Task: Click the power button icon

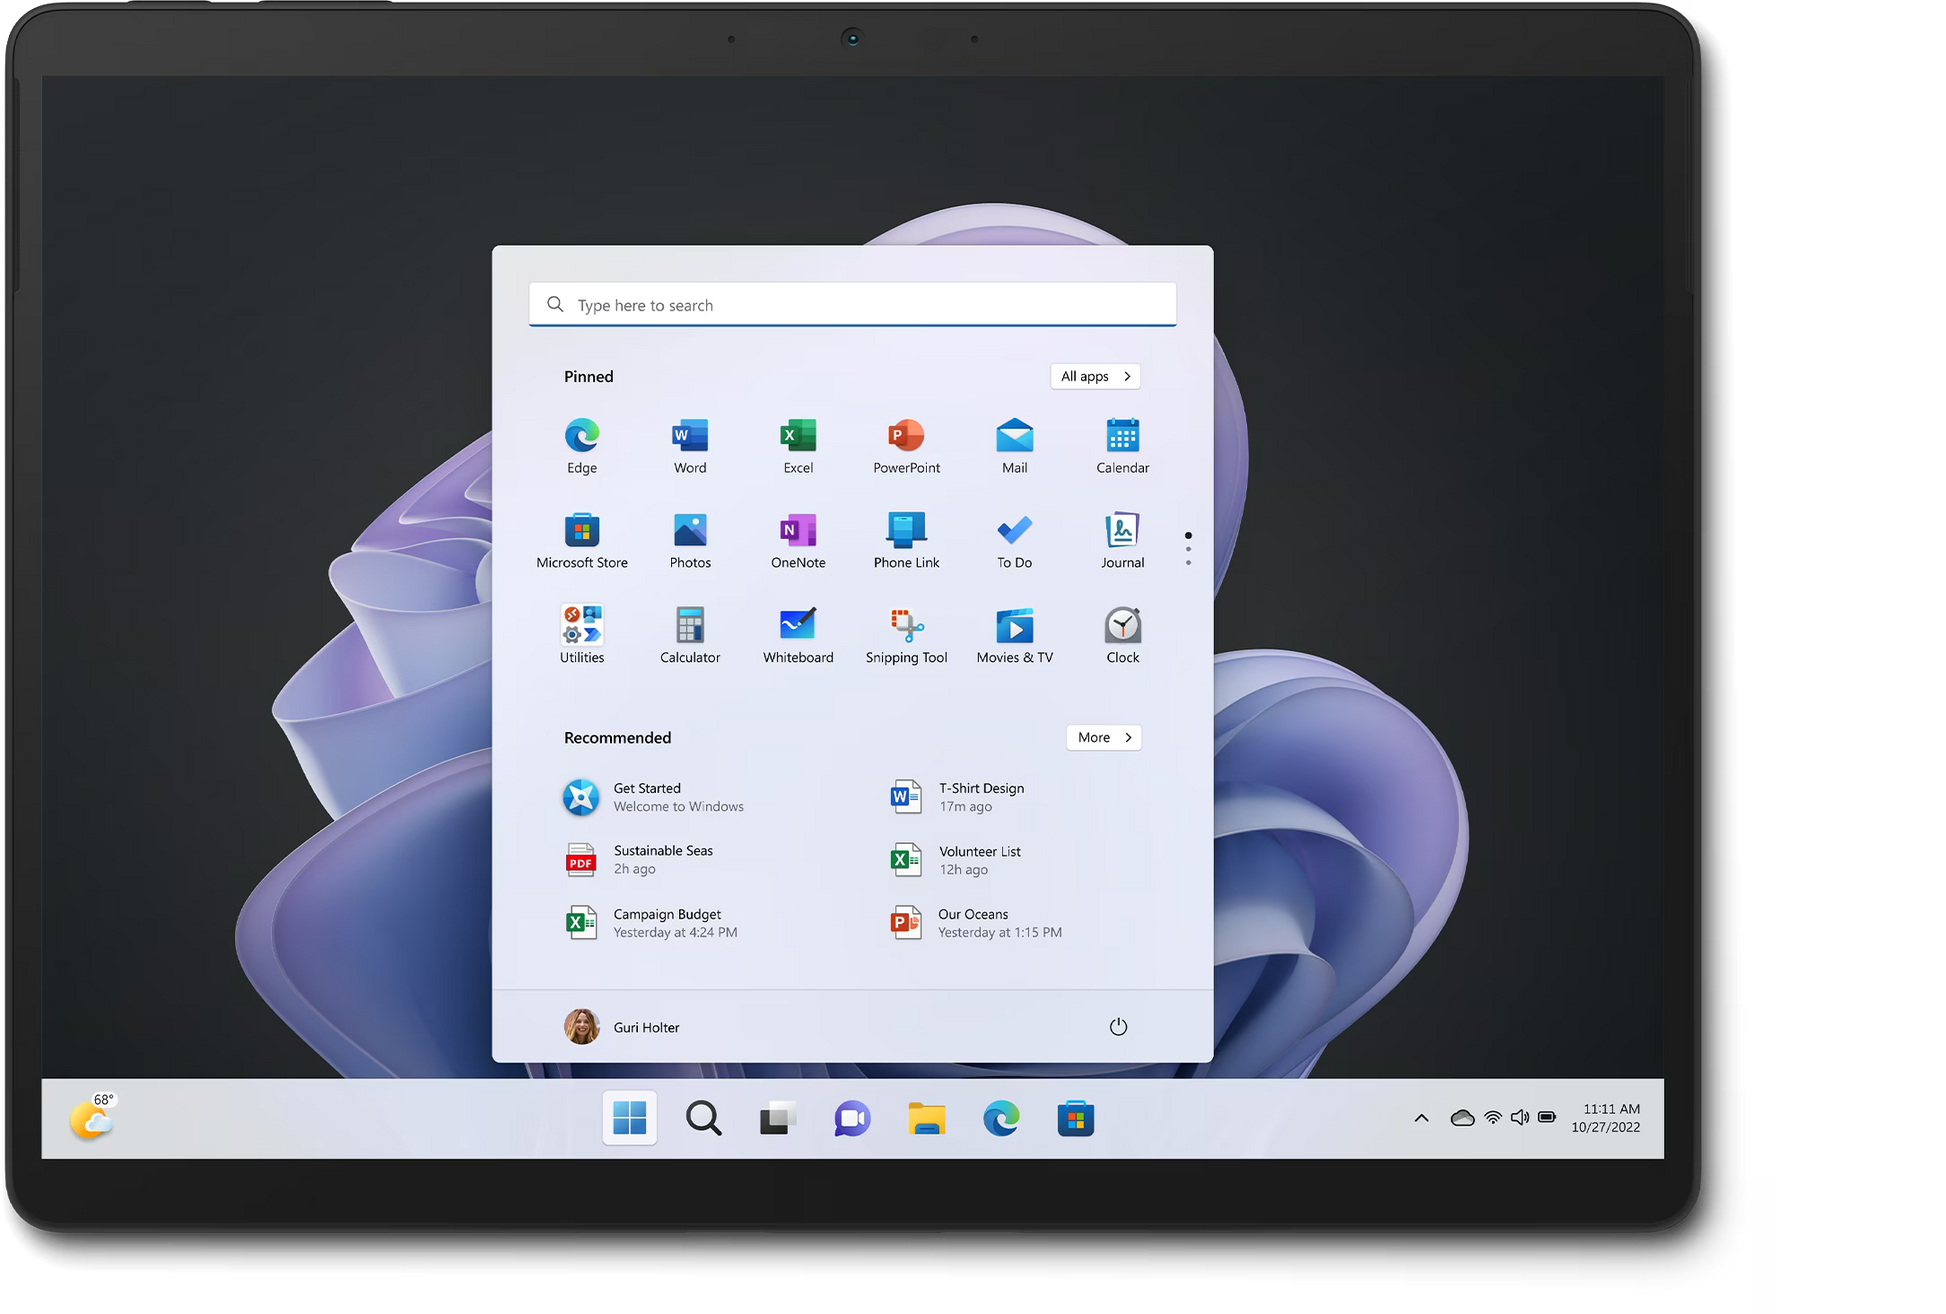Action: pyautogui.click(x=1118, y=1027)
